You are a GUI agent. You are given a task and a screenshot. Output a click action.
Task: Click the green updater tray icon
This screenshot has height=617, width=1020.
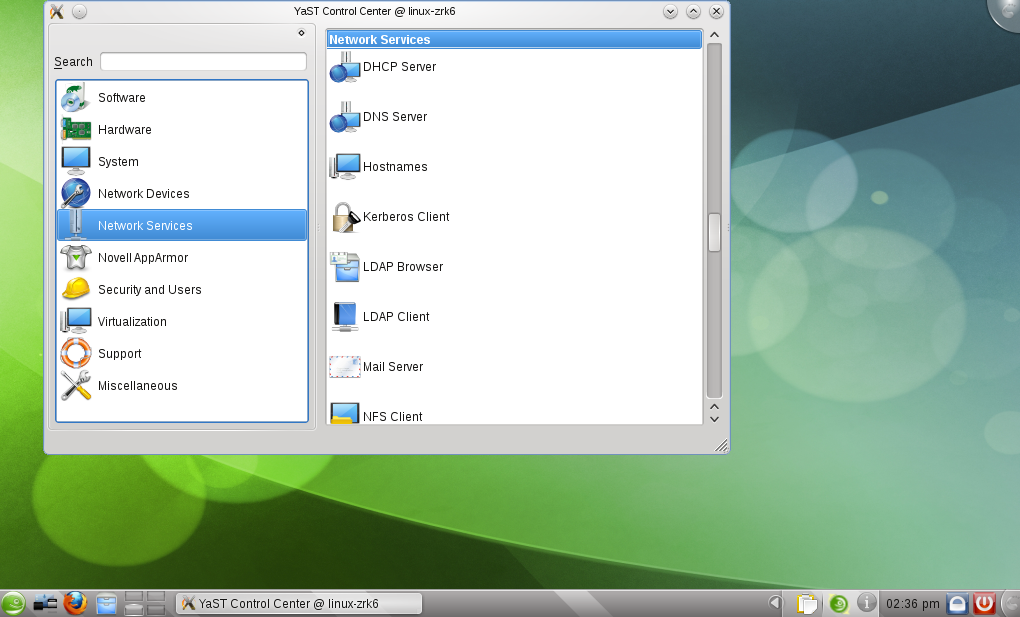pyautogui.click(x=839, y=604)
